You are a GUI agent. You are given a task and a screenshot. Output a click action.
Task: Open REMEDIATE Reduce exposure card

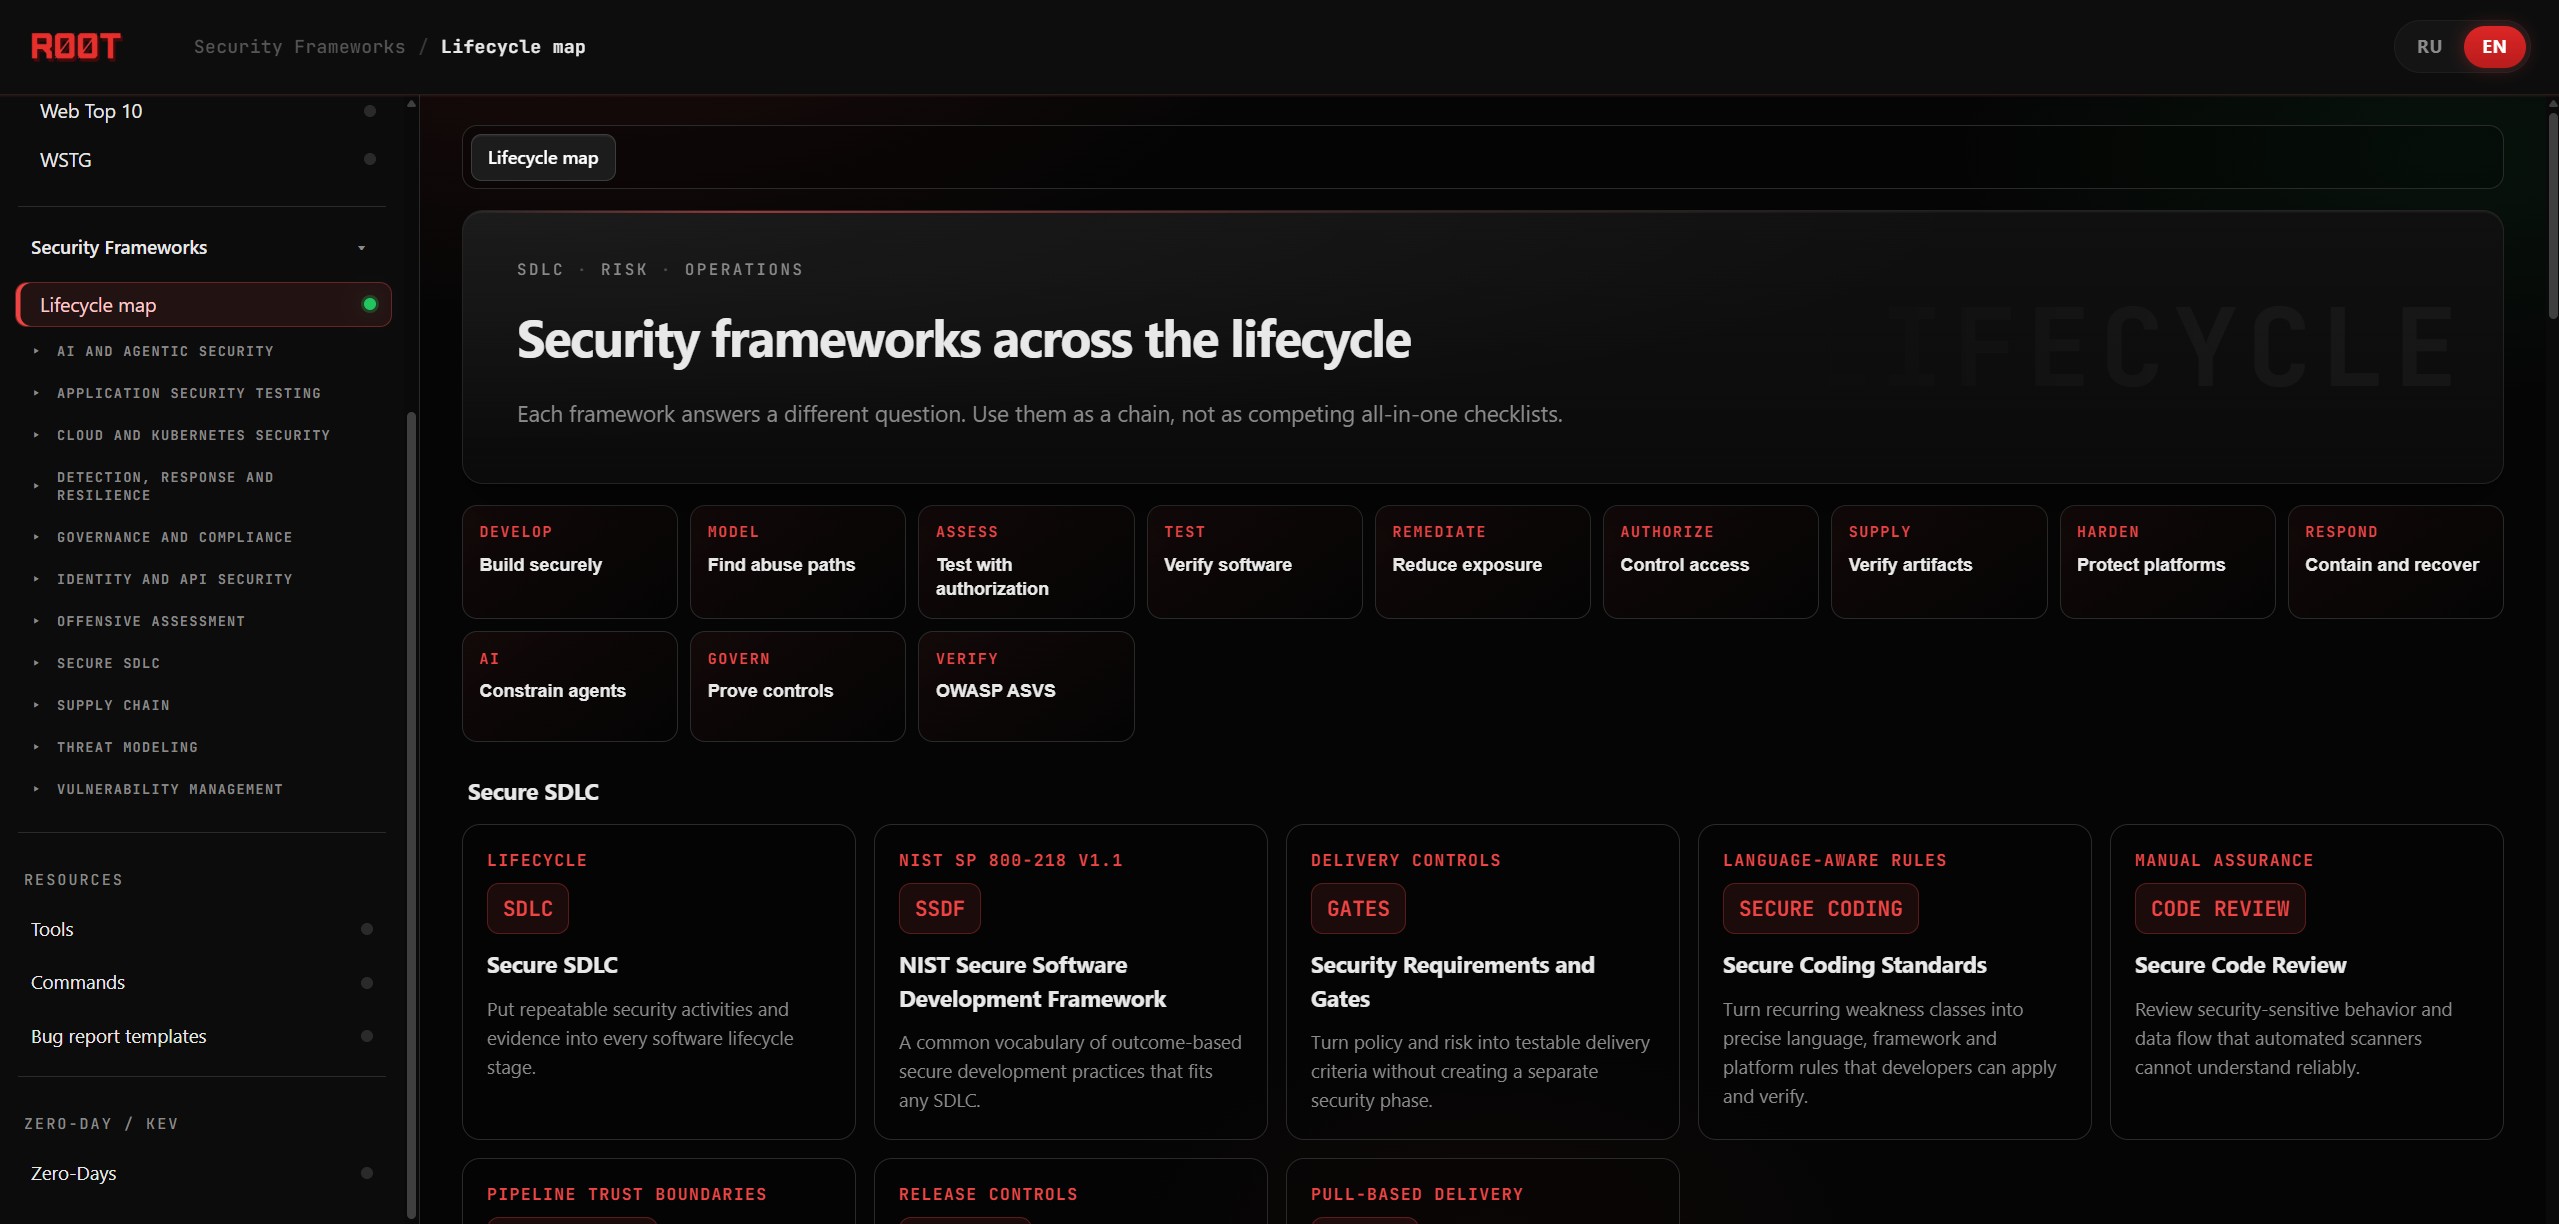[x=1482, y=562]
